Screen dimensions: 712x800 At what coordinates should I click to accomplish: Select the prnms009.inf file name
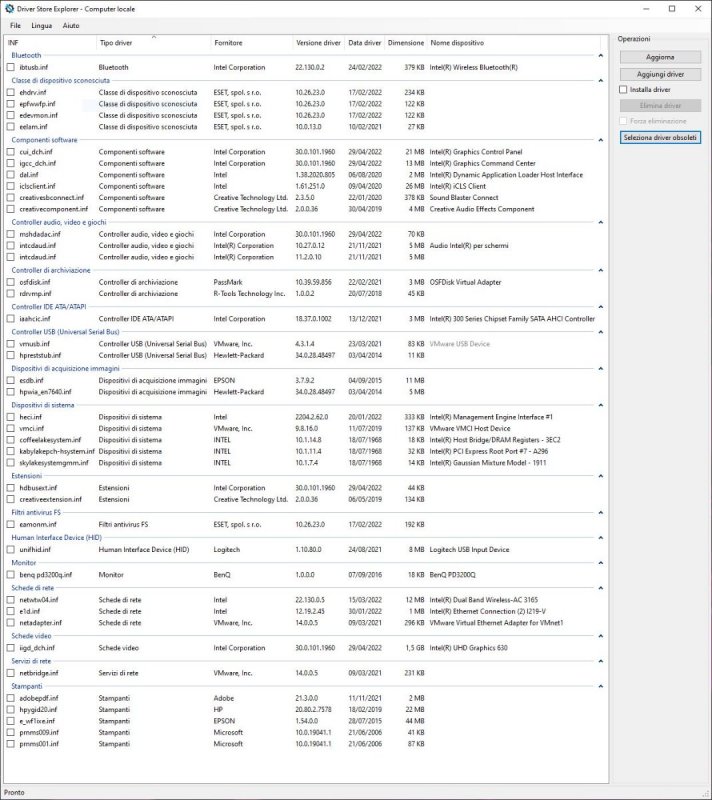tap(39, 733)
